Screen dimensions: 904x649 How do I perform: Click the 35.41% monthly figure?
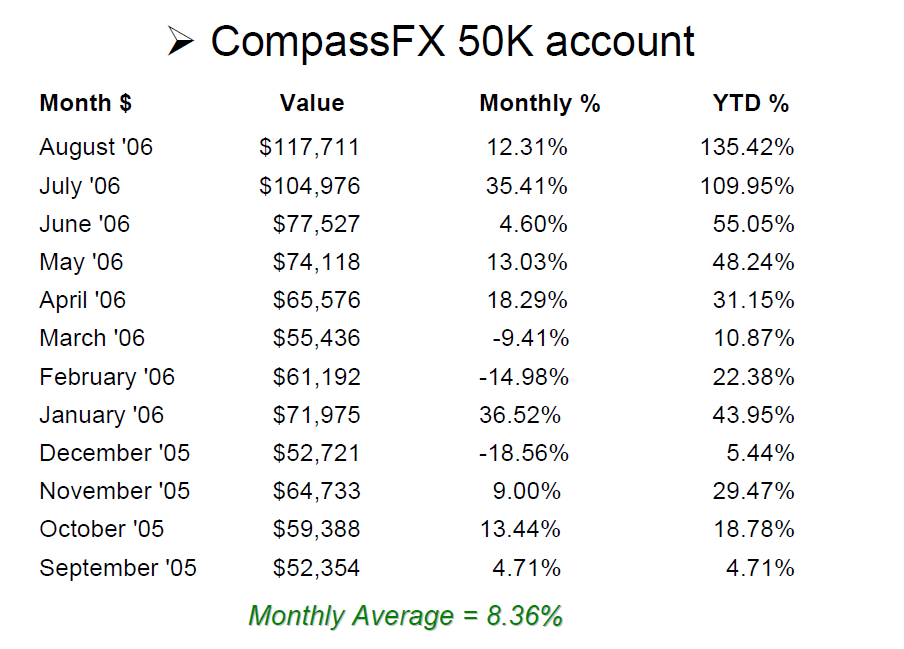click(x=527, y=186)
